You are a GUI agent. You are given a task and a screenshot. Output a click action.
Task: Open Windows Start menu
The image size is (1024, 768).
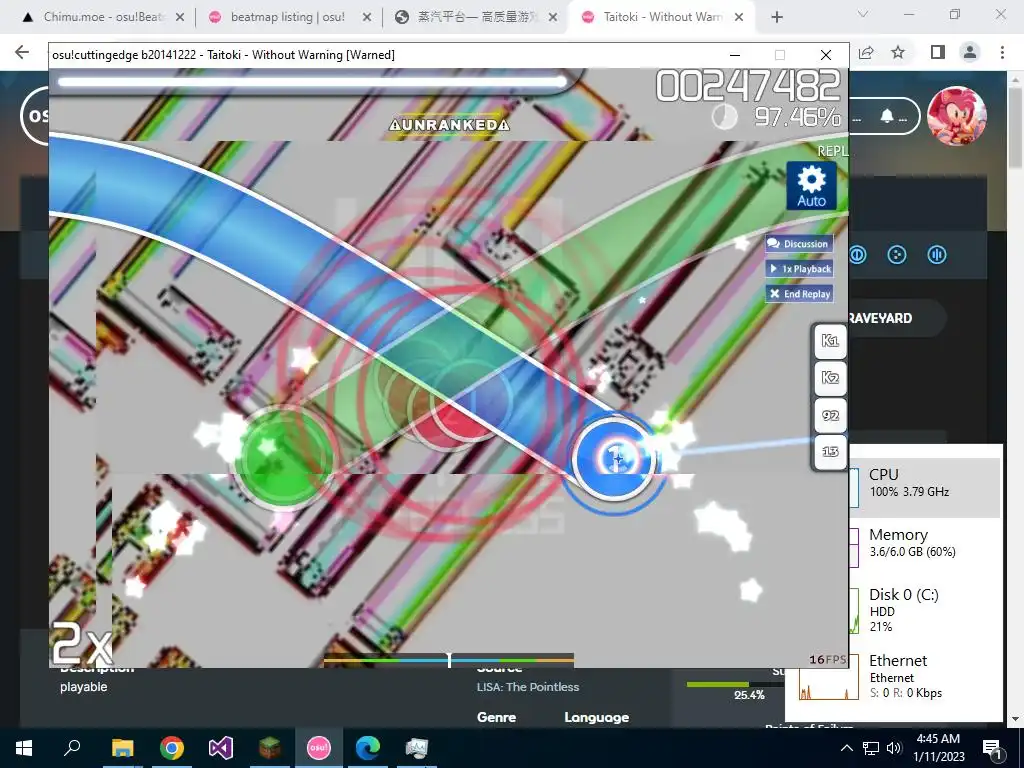coord(24,748)
